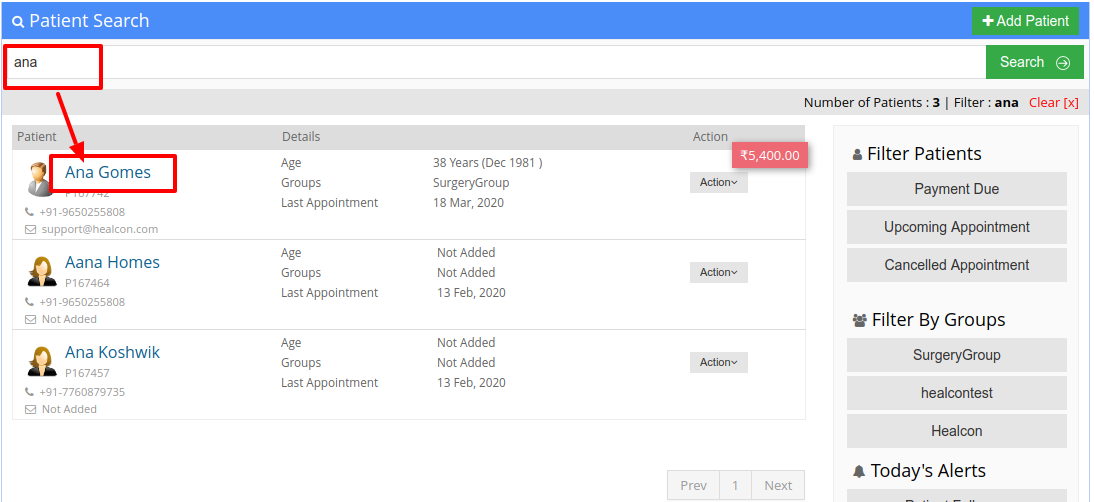Click email icon in Ana Koshwik row

pyautogui.click(x=30, y=409)
